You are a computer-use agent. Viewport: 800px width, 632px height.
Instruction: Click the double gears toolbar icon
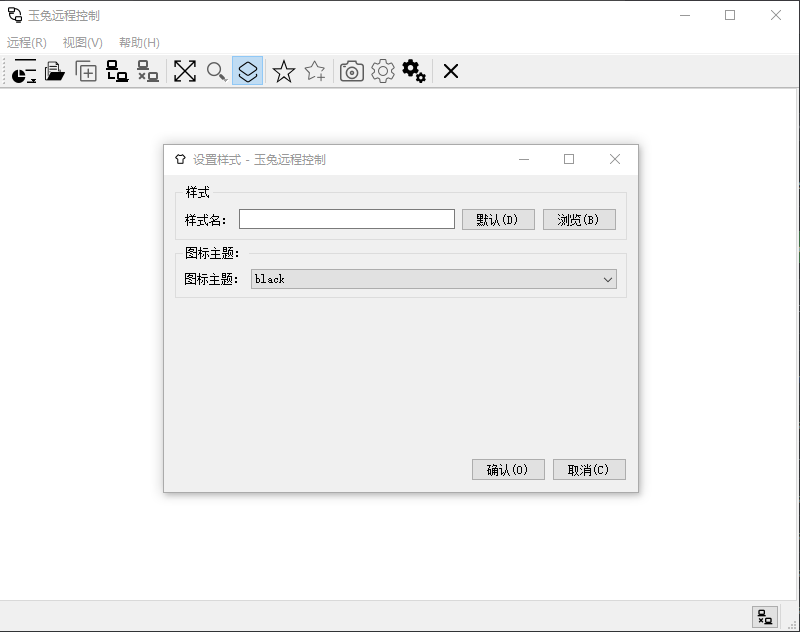point(414,71)
